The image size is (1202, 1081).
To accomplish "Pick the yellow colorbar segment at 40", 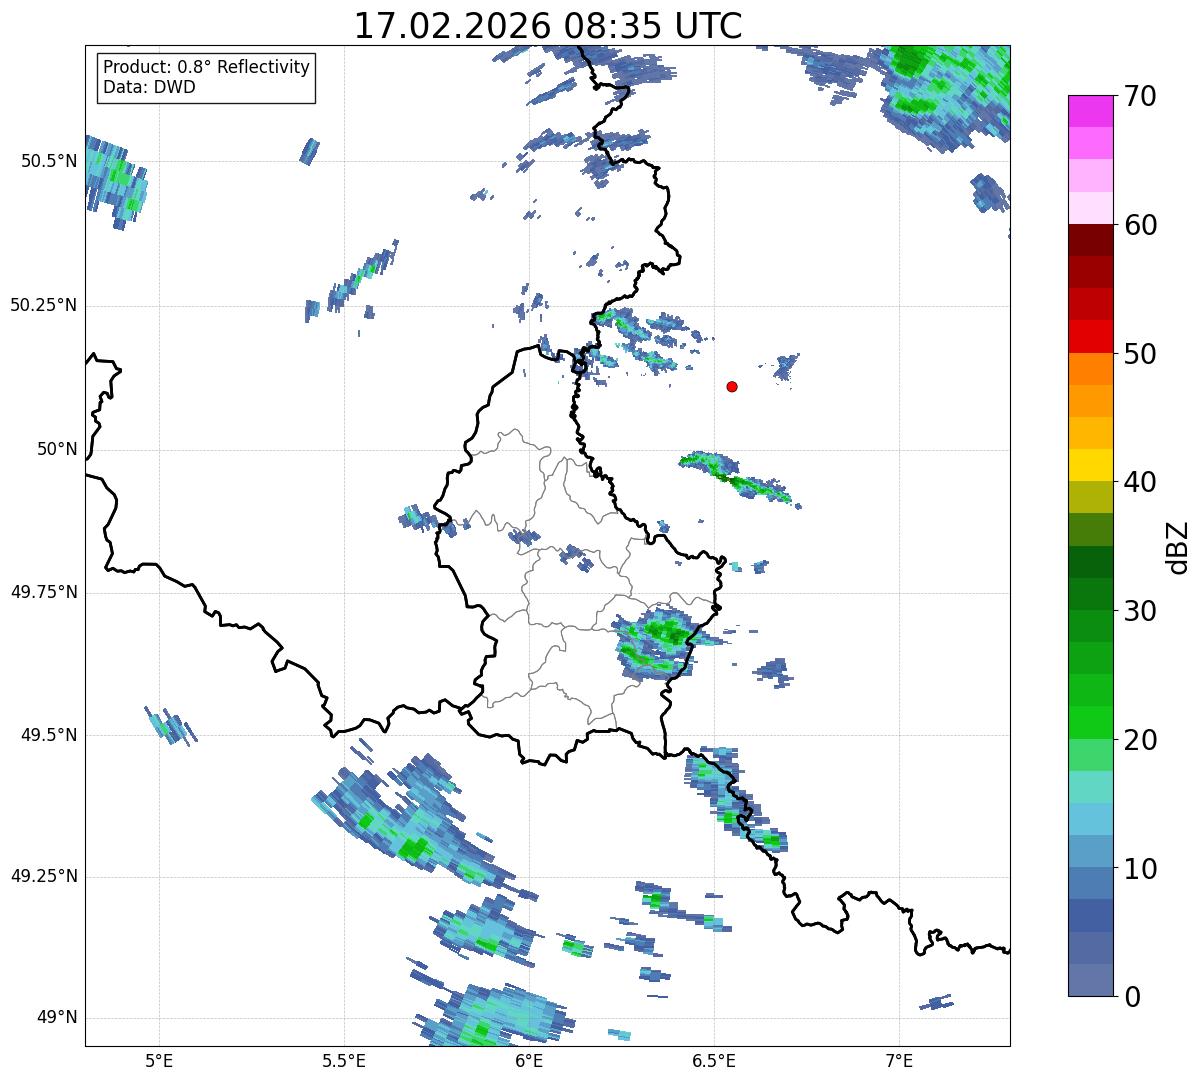I will (1090, 465).
